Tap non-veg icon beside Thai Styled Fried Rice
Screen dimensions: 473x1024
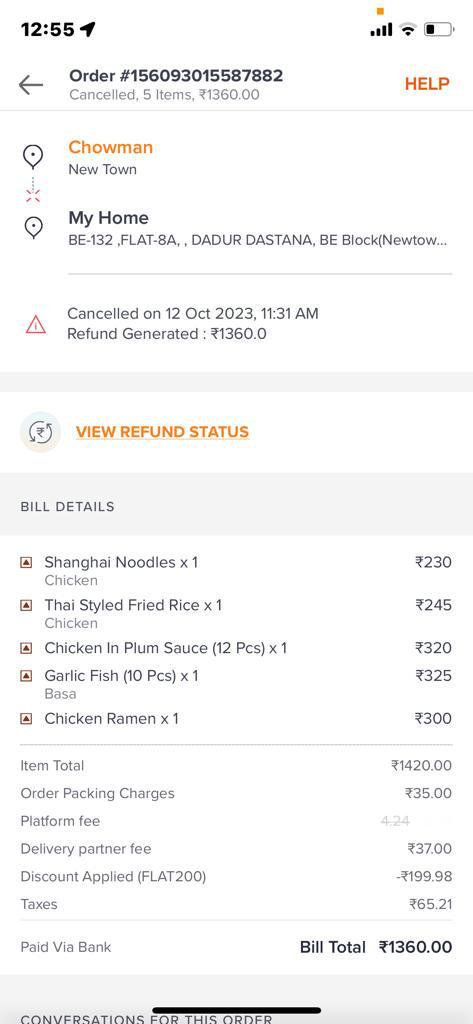(x=26, y=605)
